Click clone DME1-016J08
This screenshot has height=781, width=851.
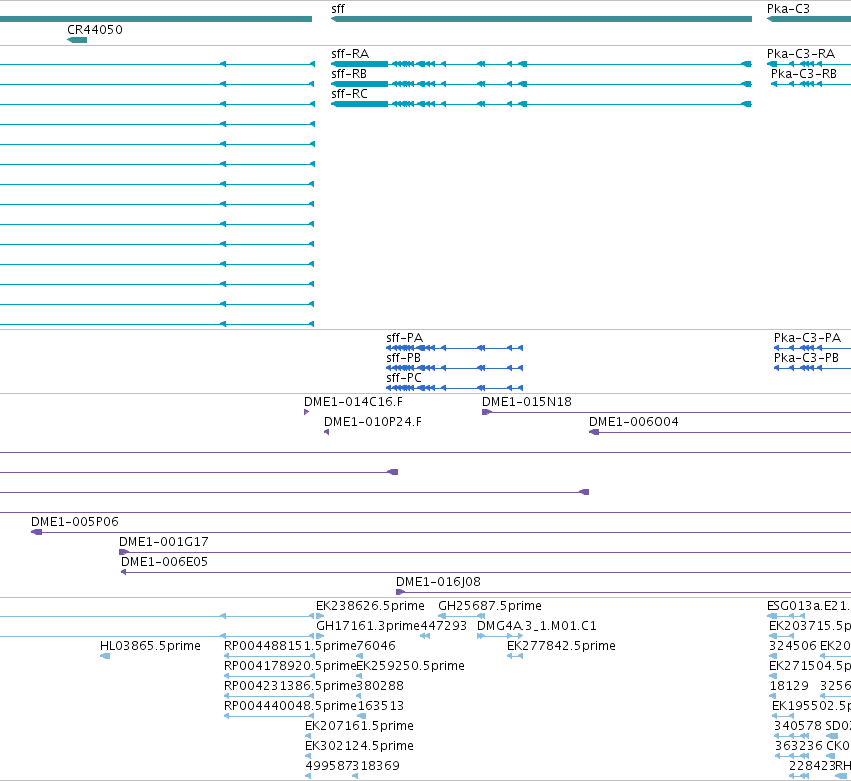click(624, 592)
